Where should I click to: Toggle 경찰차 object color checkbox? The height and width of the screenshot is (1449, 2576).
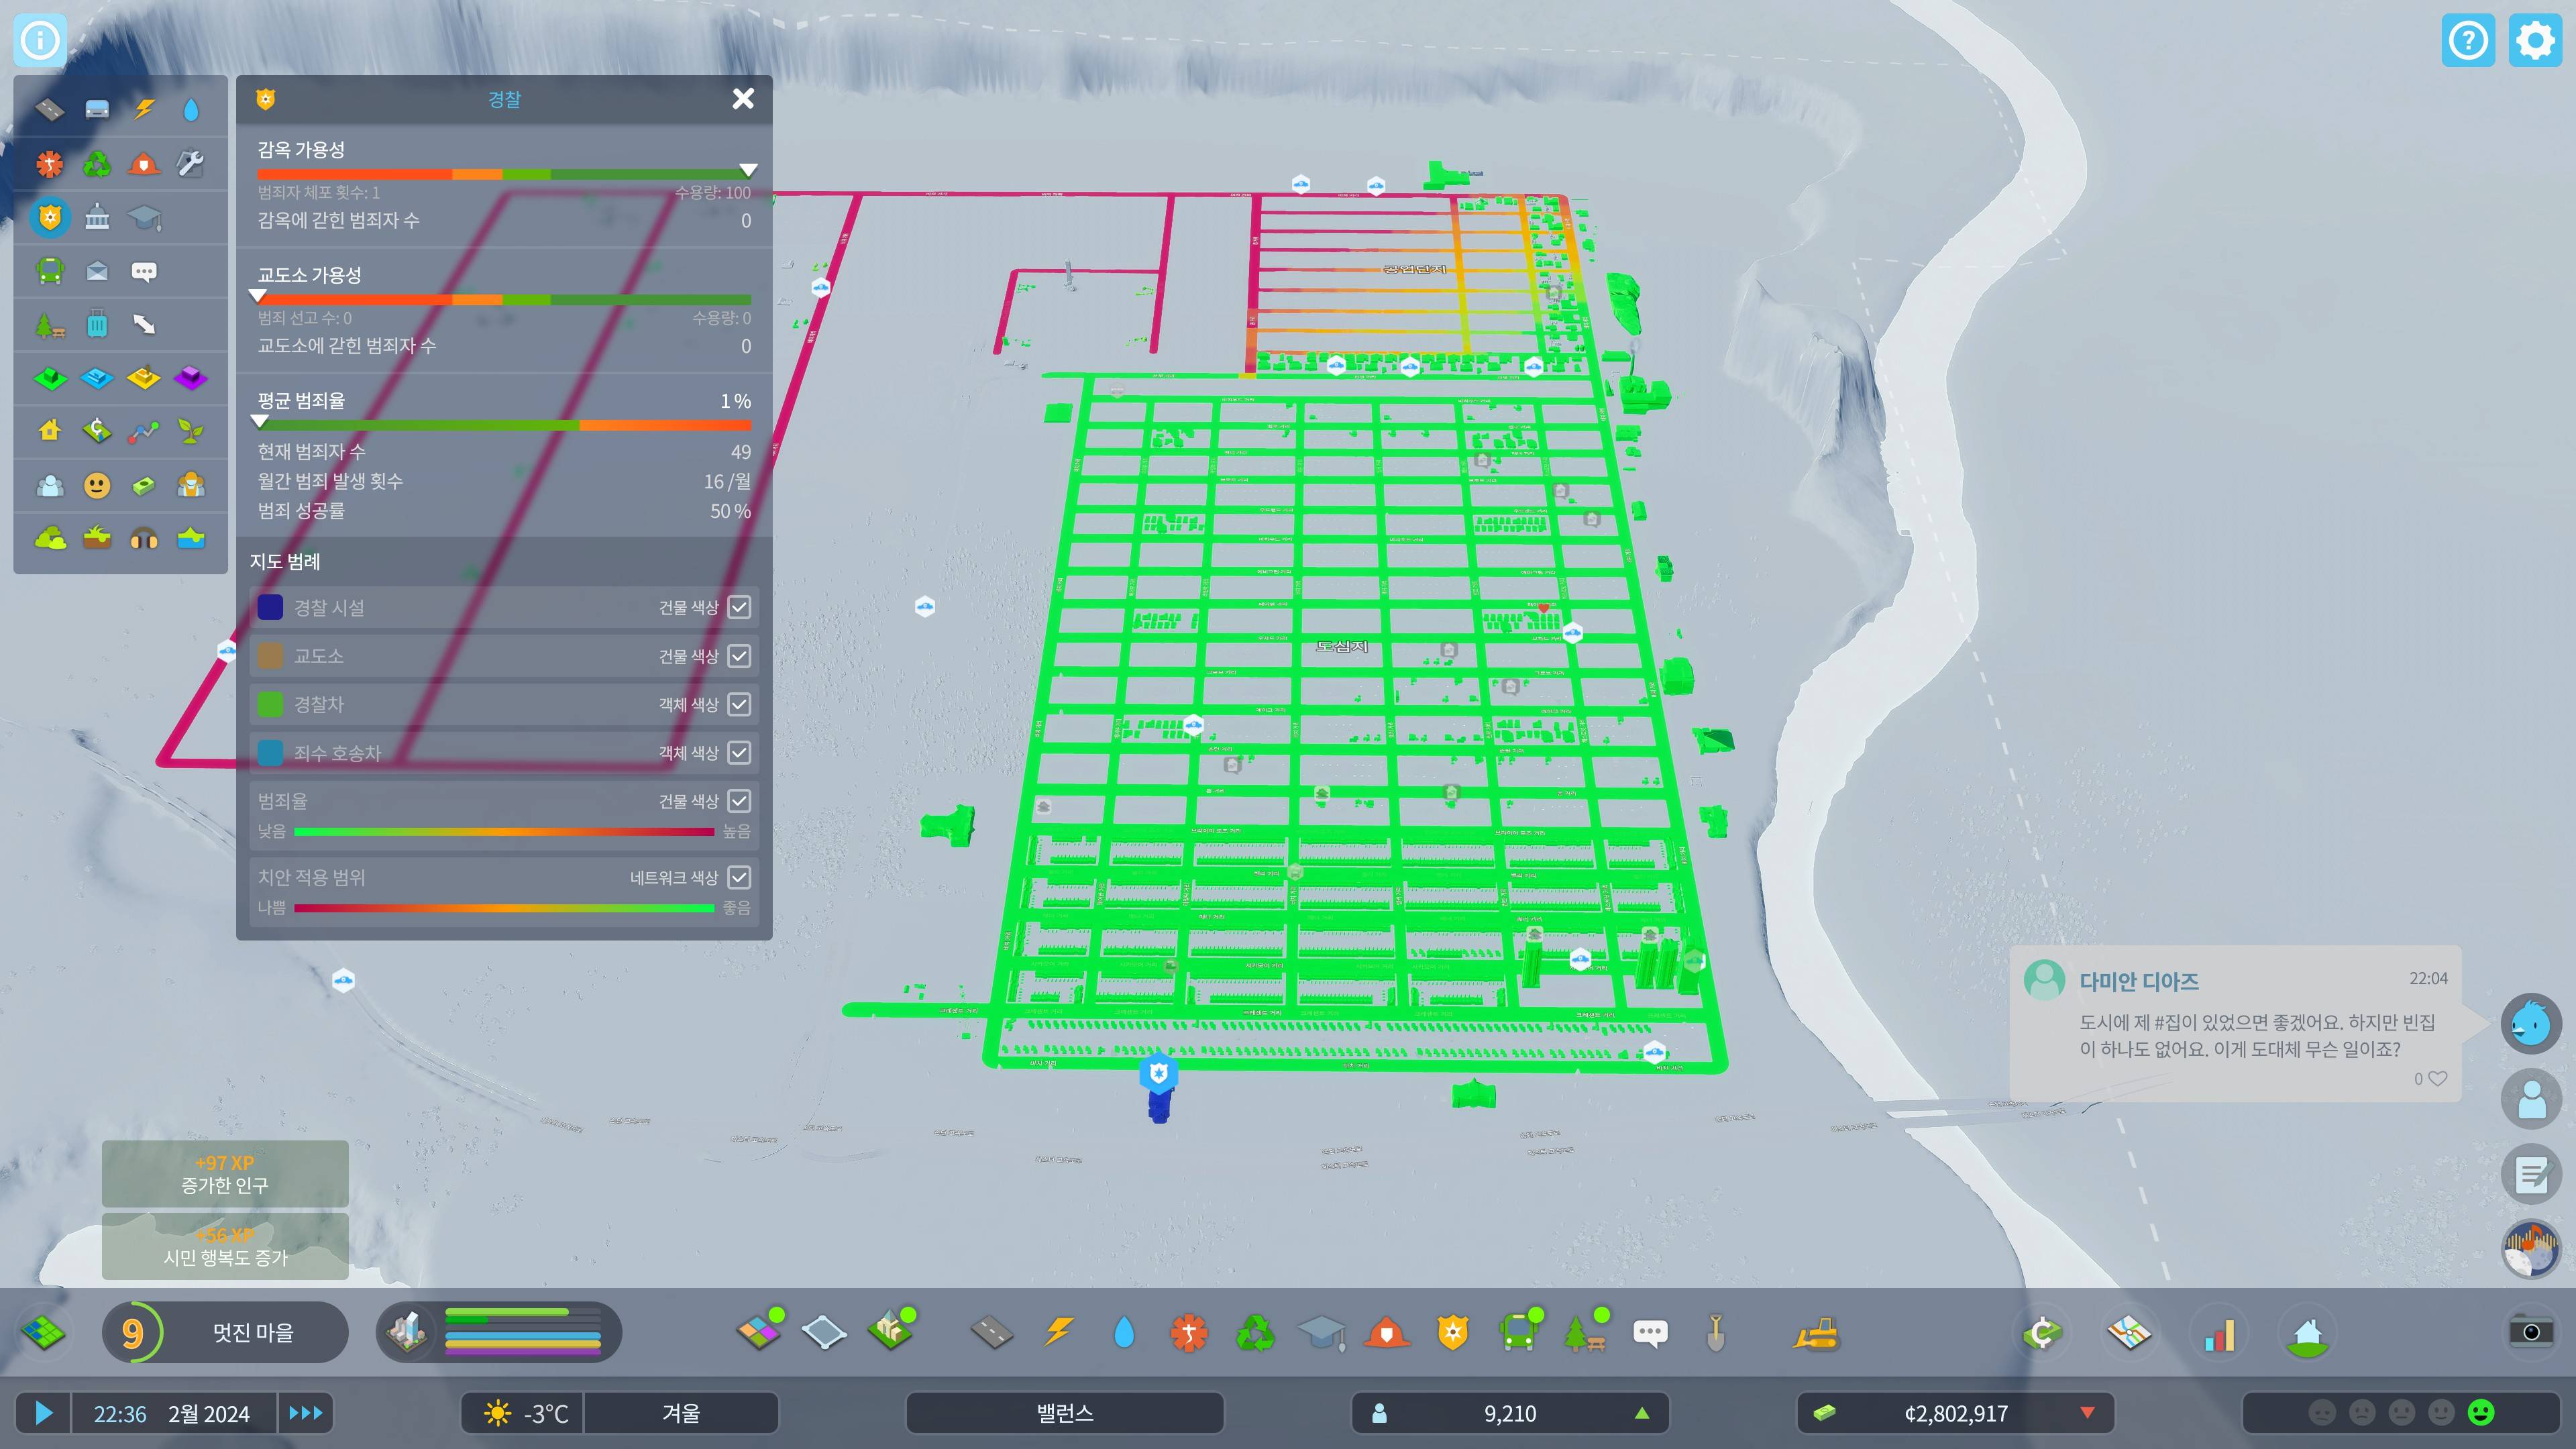(x=739, y=704)
